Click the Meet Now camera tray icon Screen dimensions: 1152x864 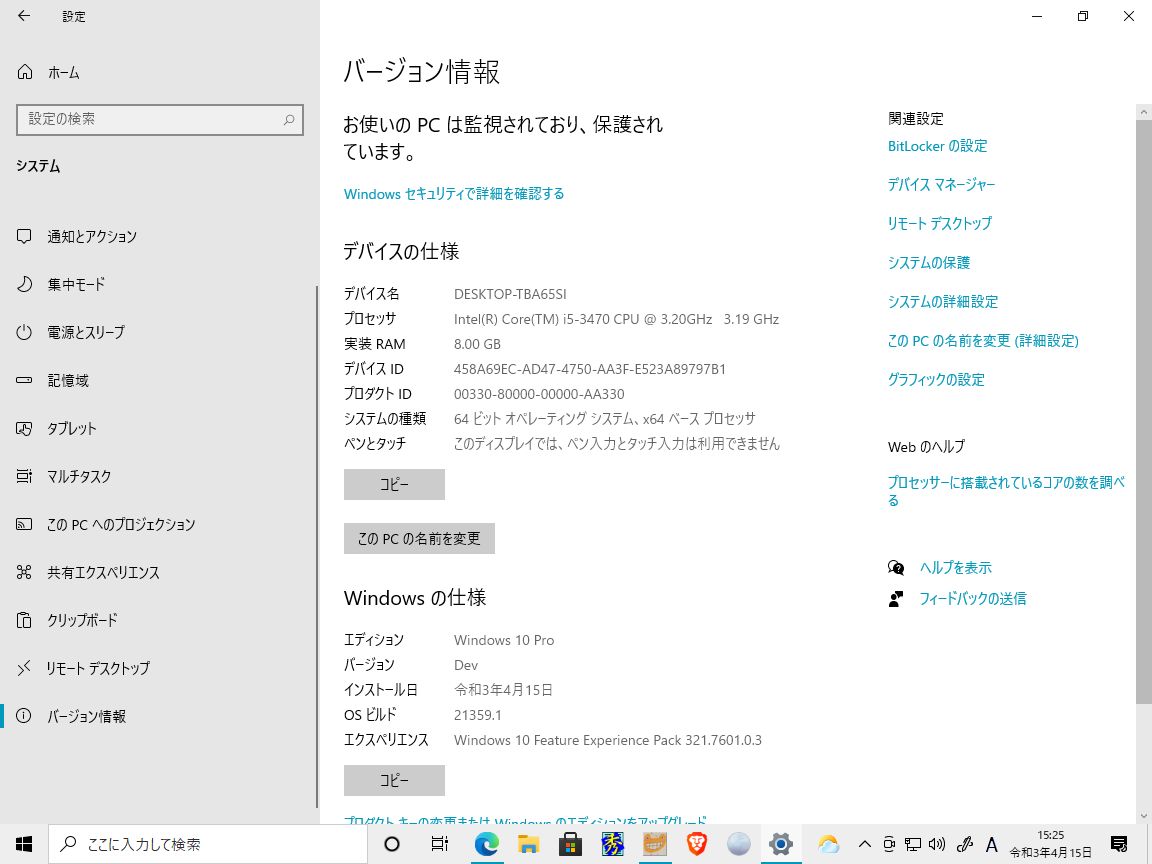click(889, 844)
